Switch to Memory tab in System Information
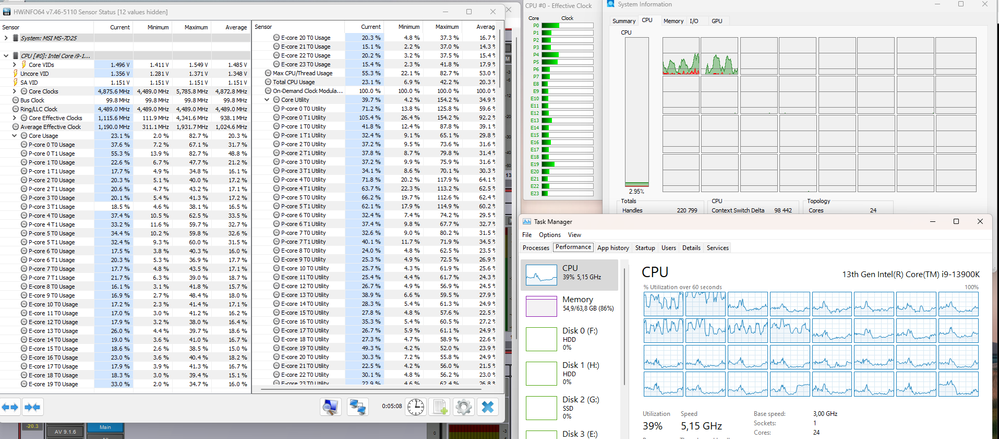The image size is (999, 439). [x=673, y=21]
